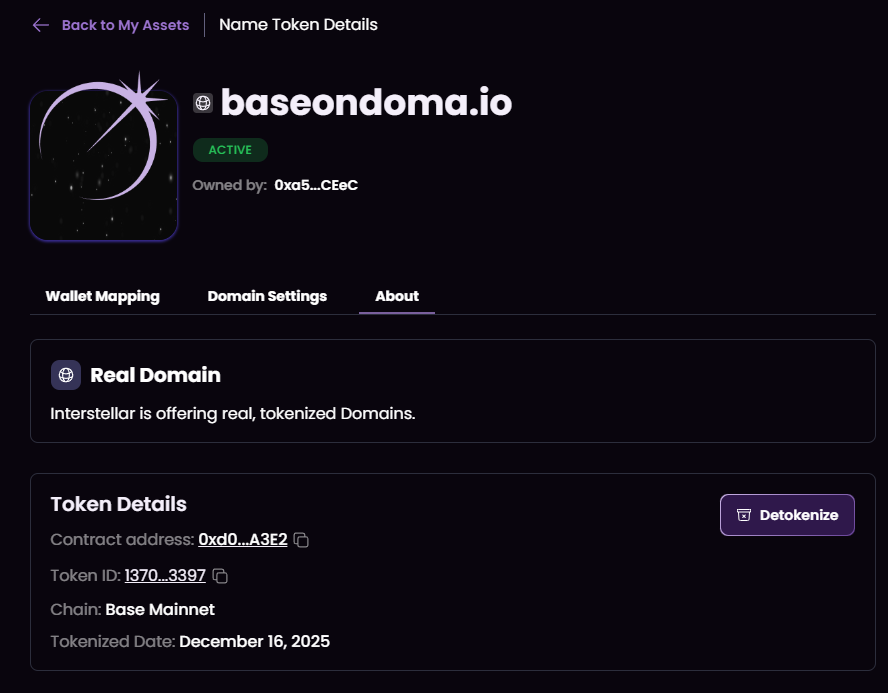Open the Wallet Mapping tab

[103, 296]
